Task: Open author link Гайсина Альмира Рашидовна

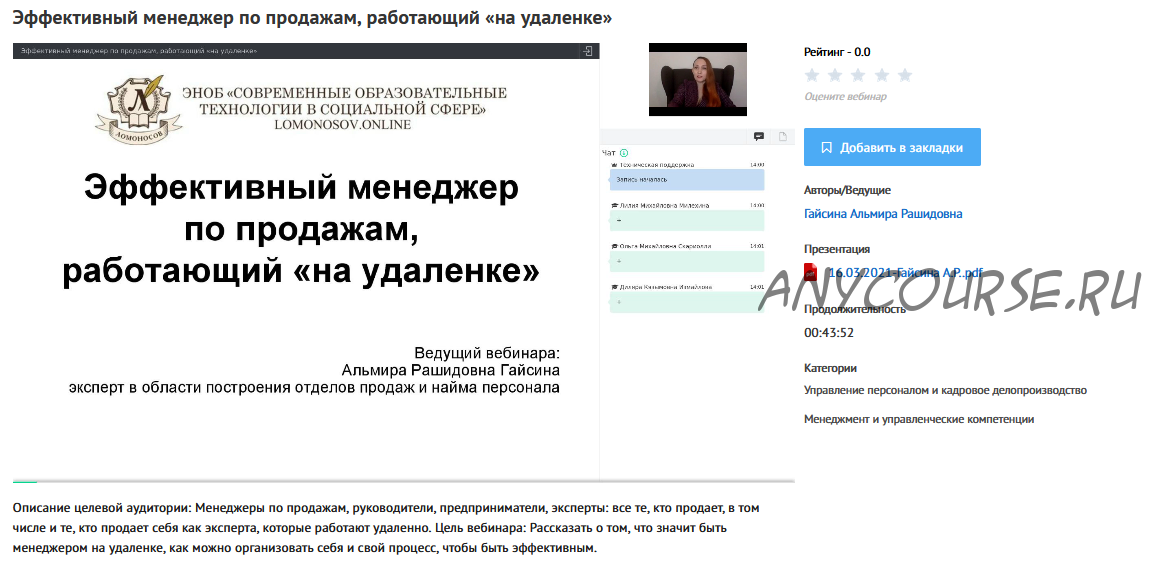Action: point(883,214)
